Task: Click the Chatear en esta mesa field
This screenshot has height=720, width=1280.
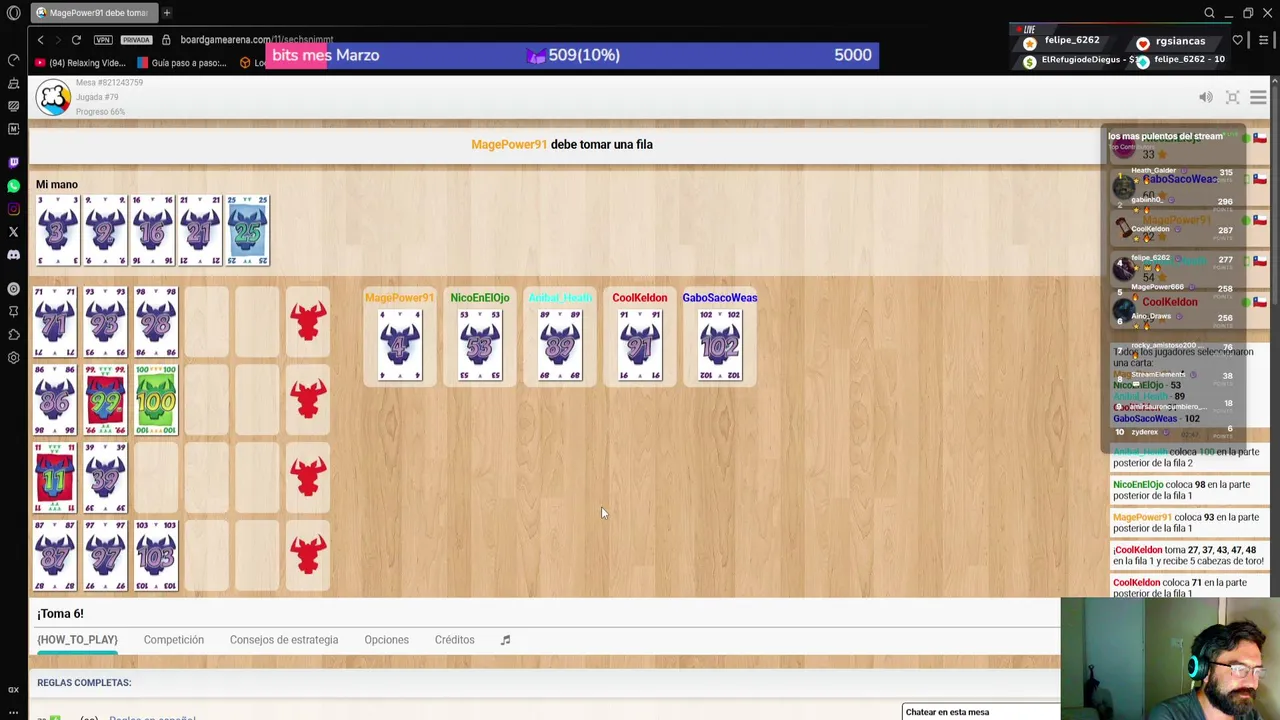Action: (980, 712)
